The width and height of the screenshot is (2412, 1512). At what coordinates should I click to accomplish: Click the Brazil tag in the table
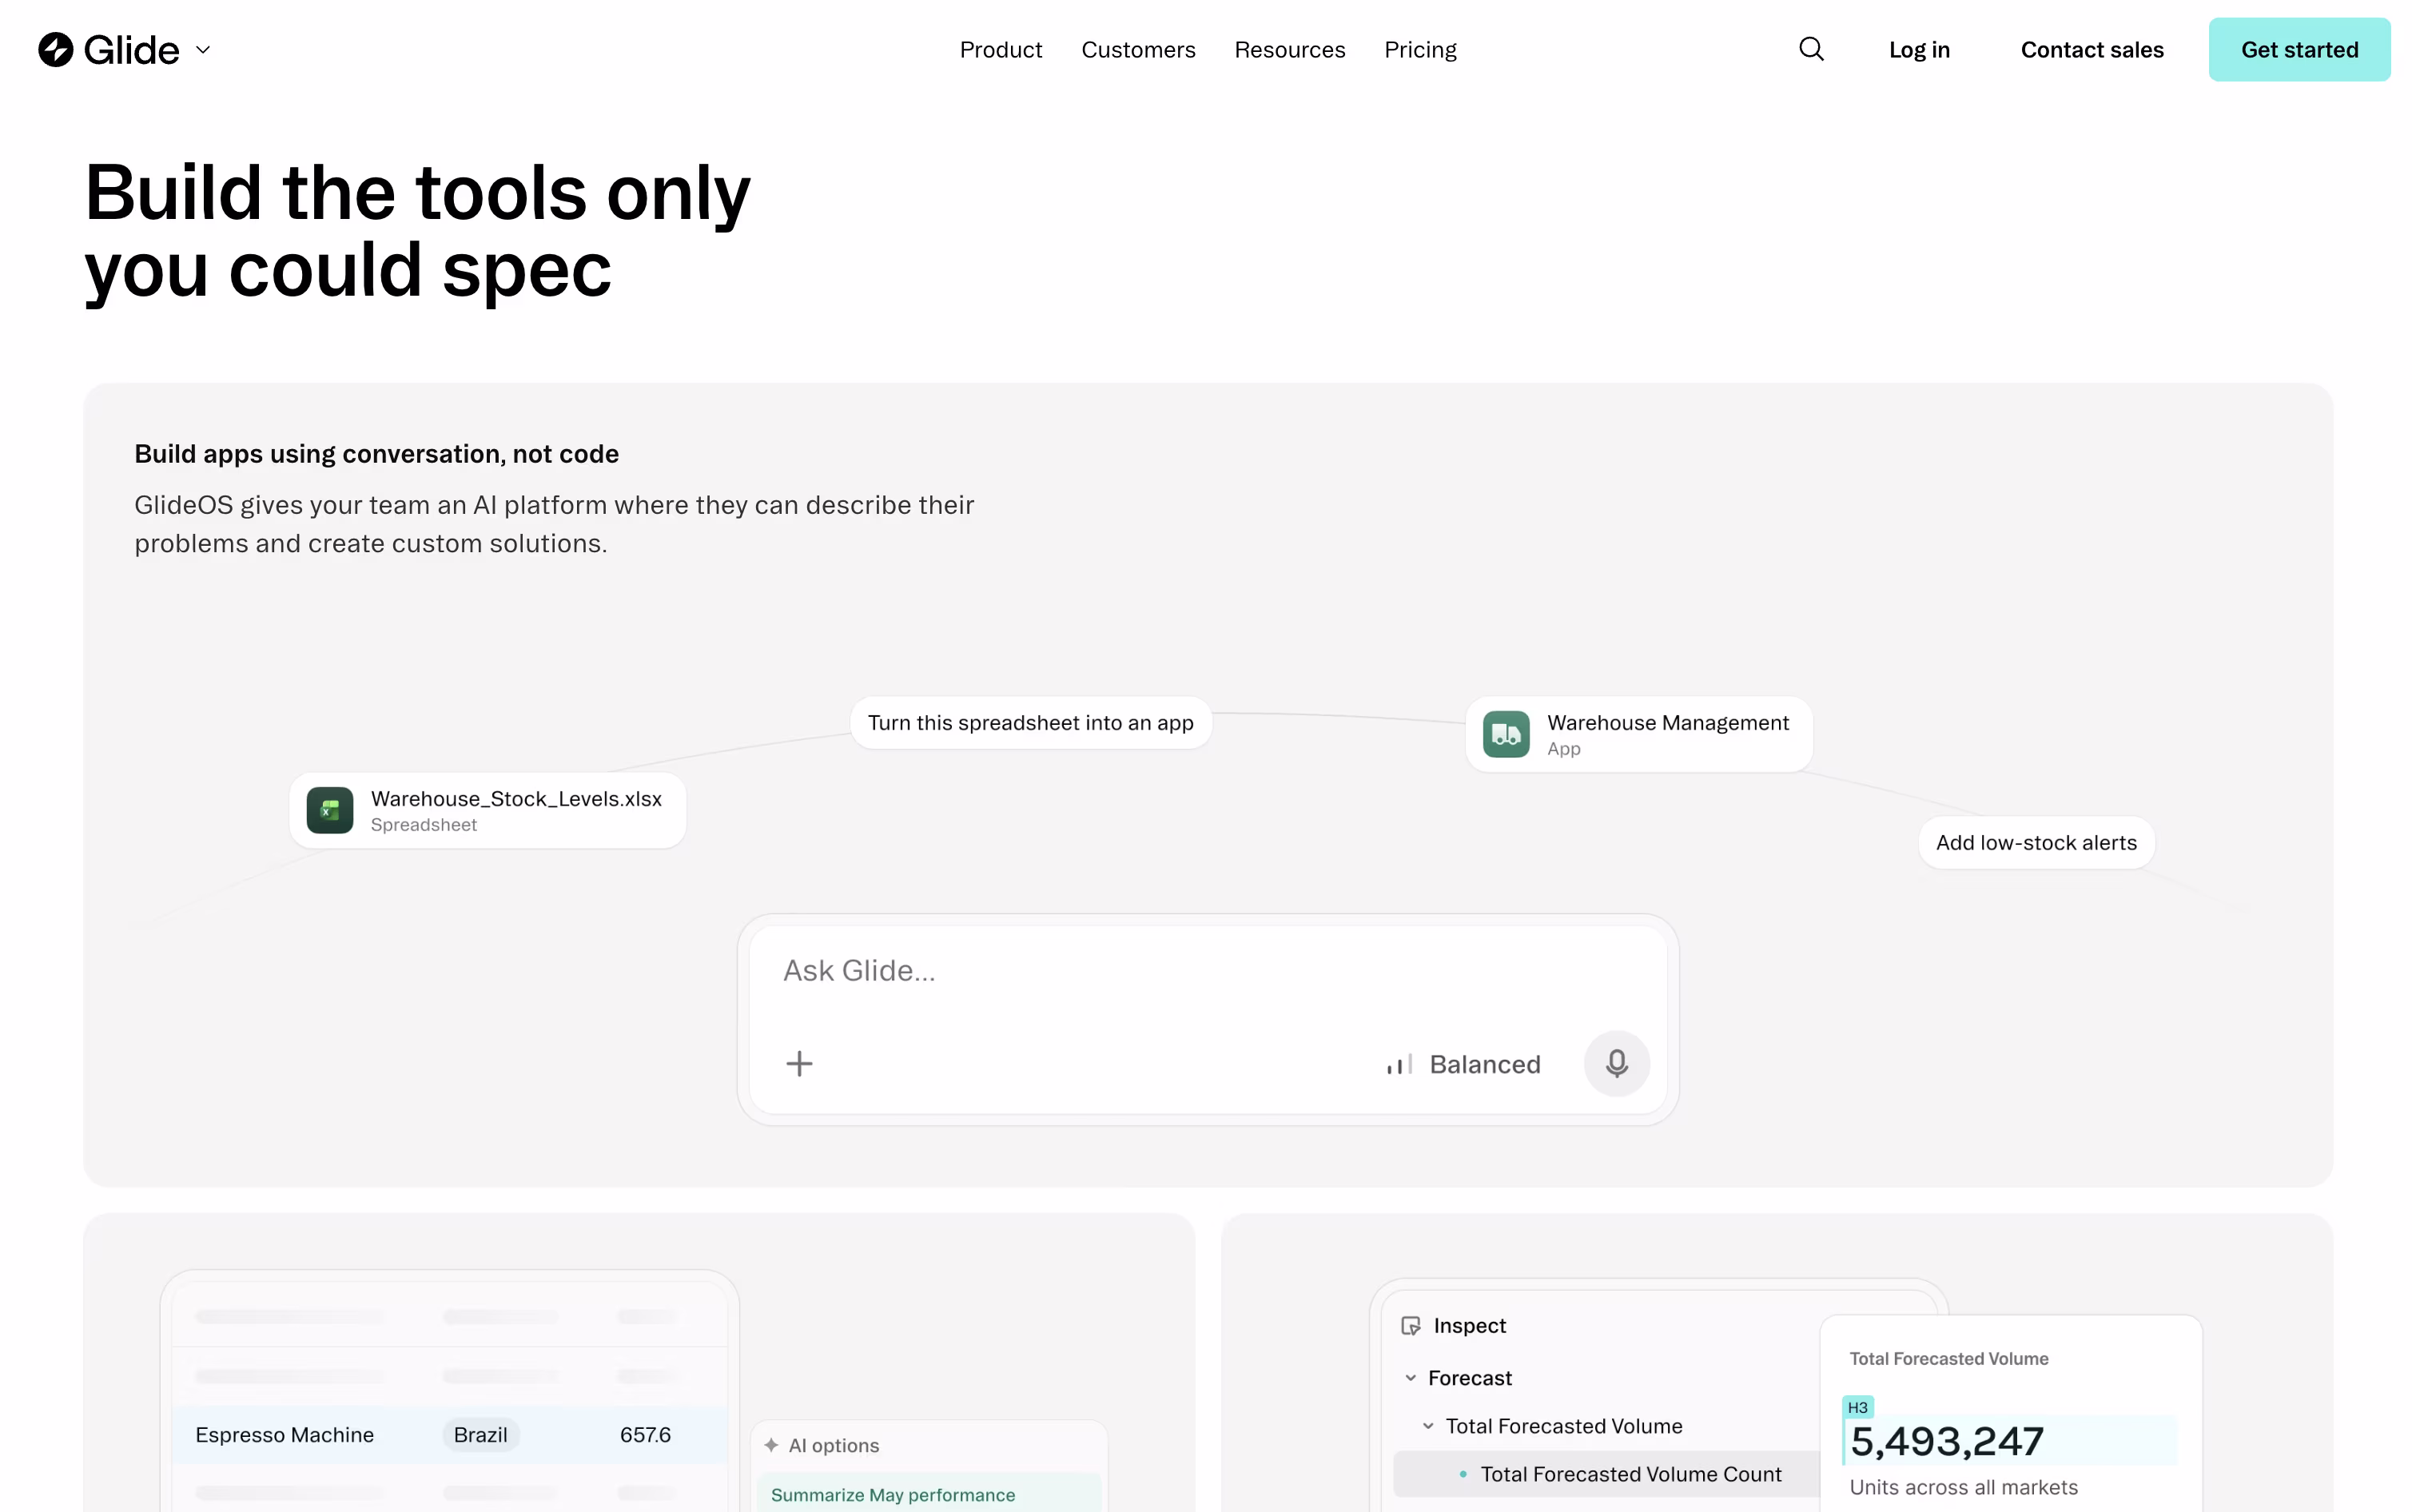point(480,1435)
